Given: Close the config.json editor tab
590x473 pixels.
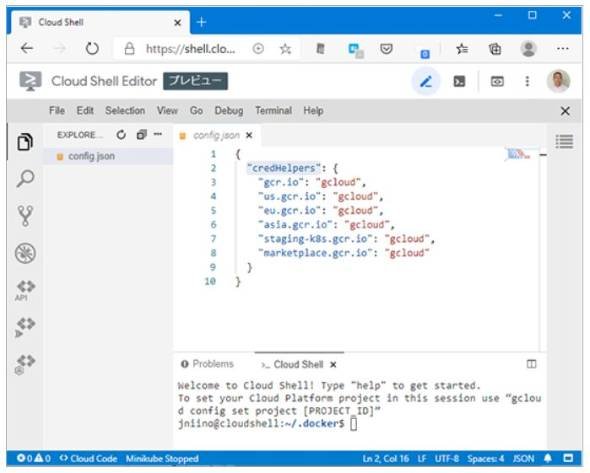Looking at the screenshot, I should (249, 135).
